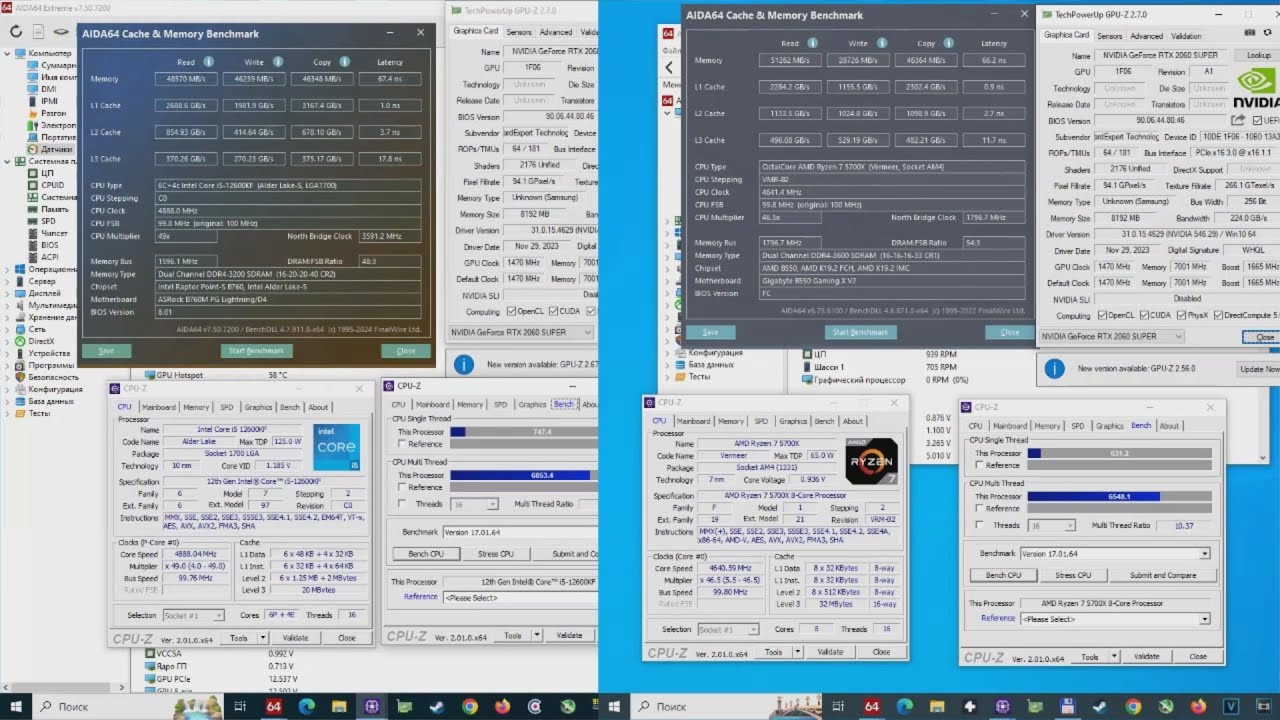1280x720 pixels.
Task: Click Multi Thread score bar showing 6853.4
Action: [523, 475]
